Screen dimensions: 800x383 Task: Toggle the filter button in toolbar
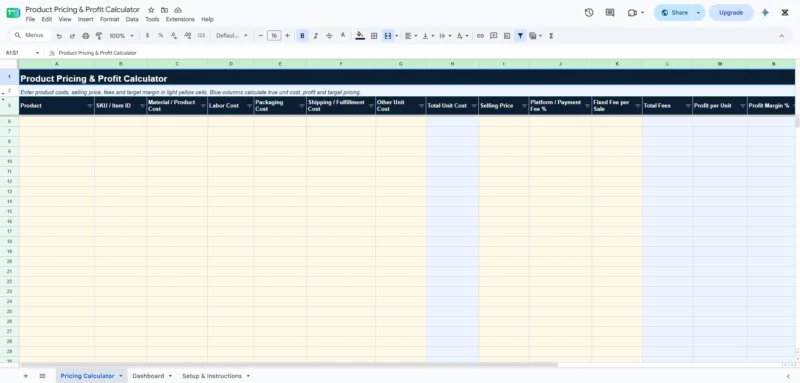[520, 36]
